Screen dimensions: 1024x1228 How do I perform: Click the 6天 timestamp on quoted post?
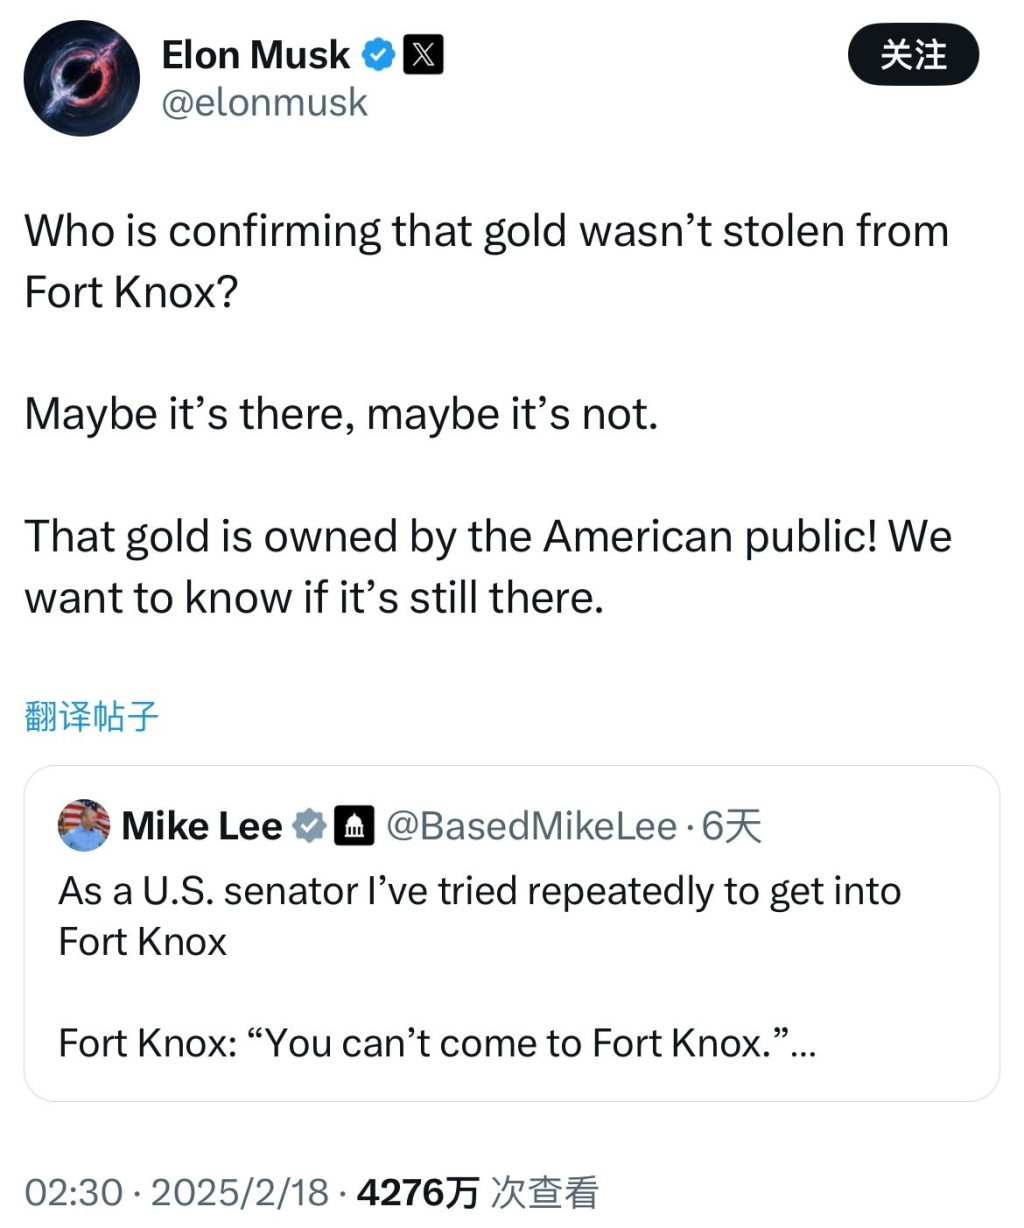coord(731,826)
